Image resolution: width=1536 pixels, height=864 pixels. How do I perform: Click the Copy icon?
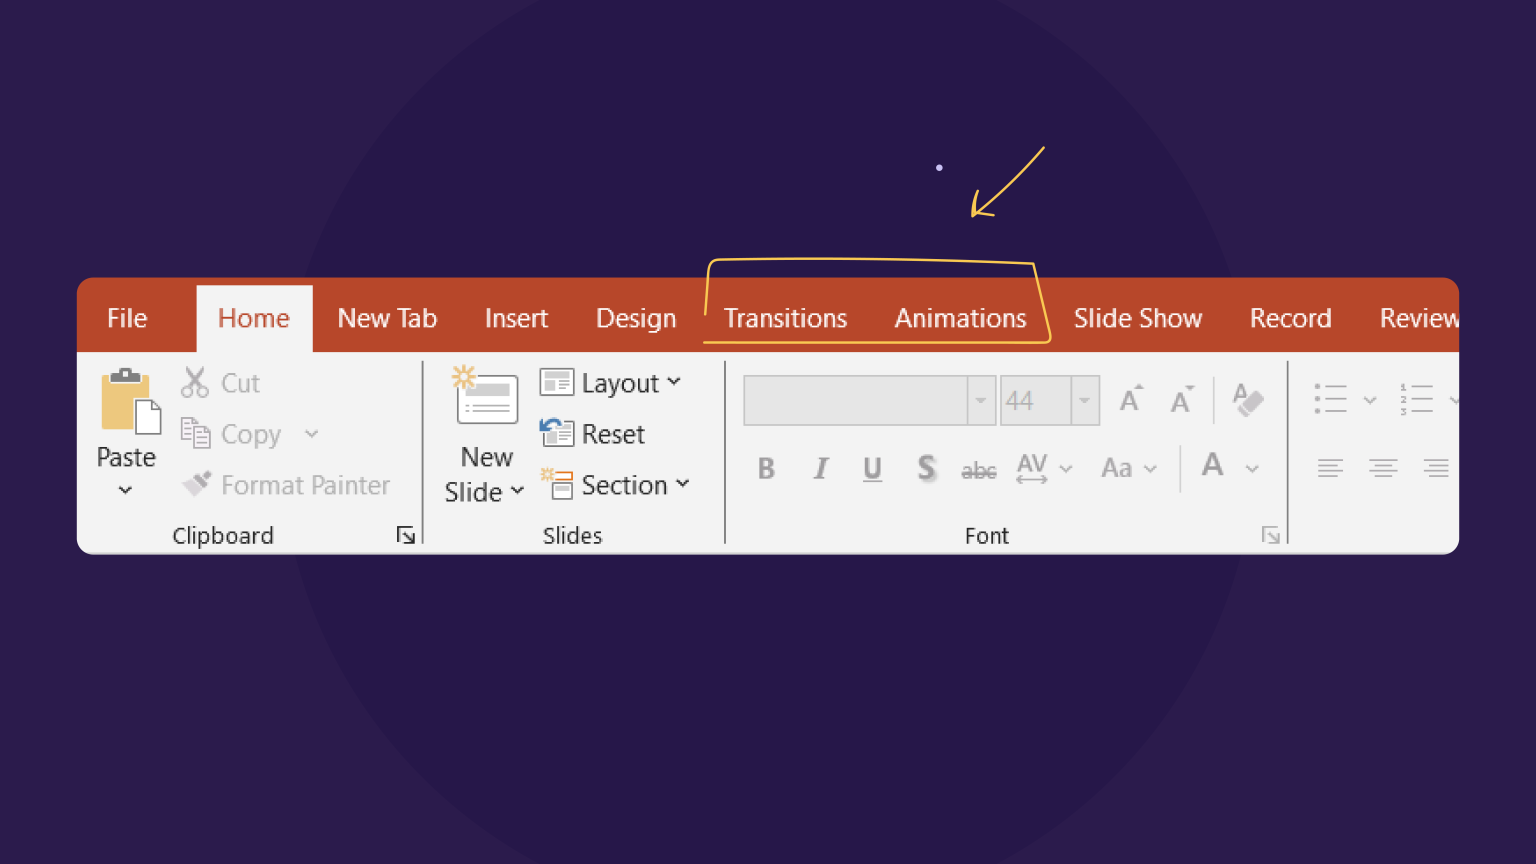point(194,433)
